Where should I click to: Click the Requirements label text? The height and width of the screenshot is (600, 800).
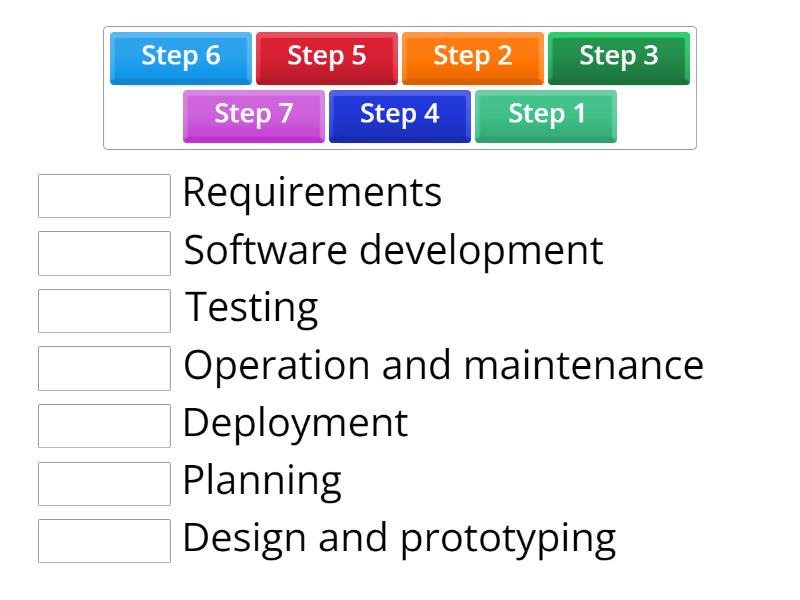(312, 192)
